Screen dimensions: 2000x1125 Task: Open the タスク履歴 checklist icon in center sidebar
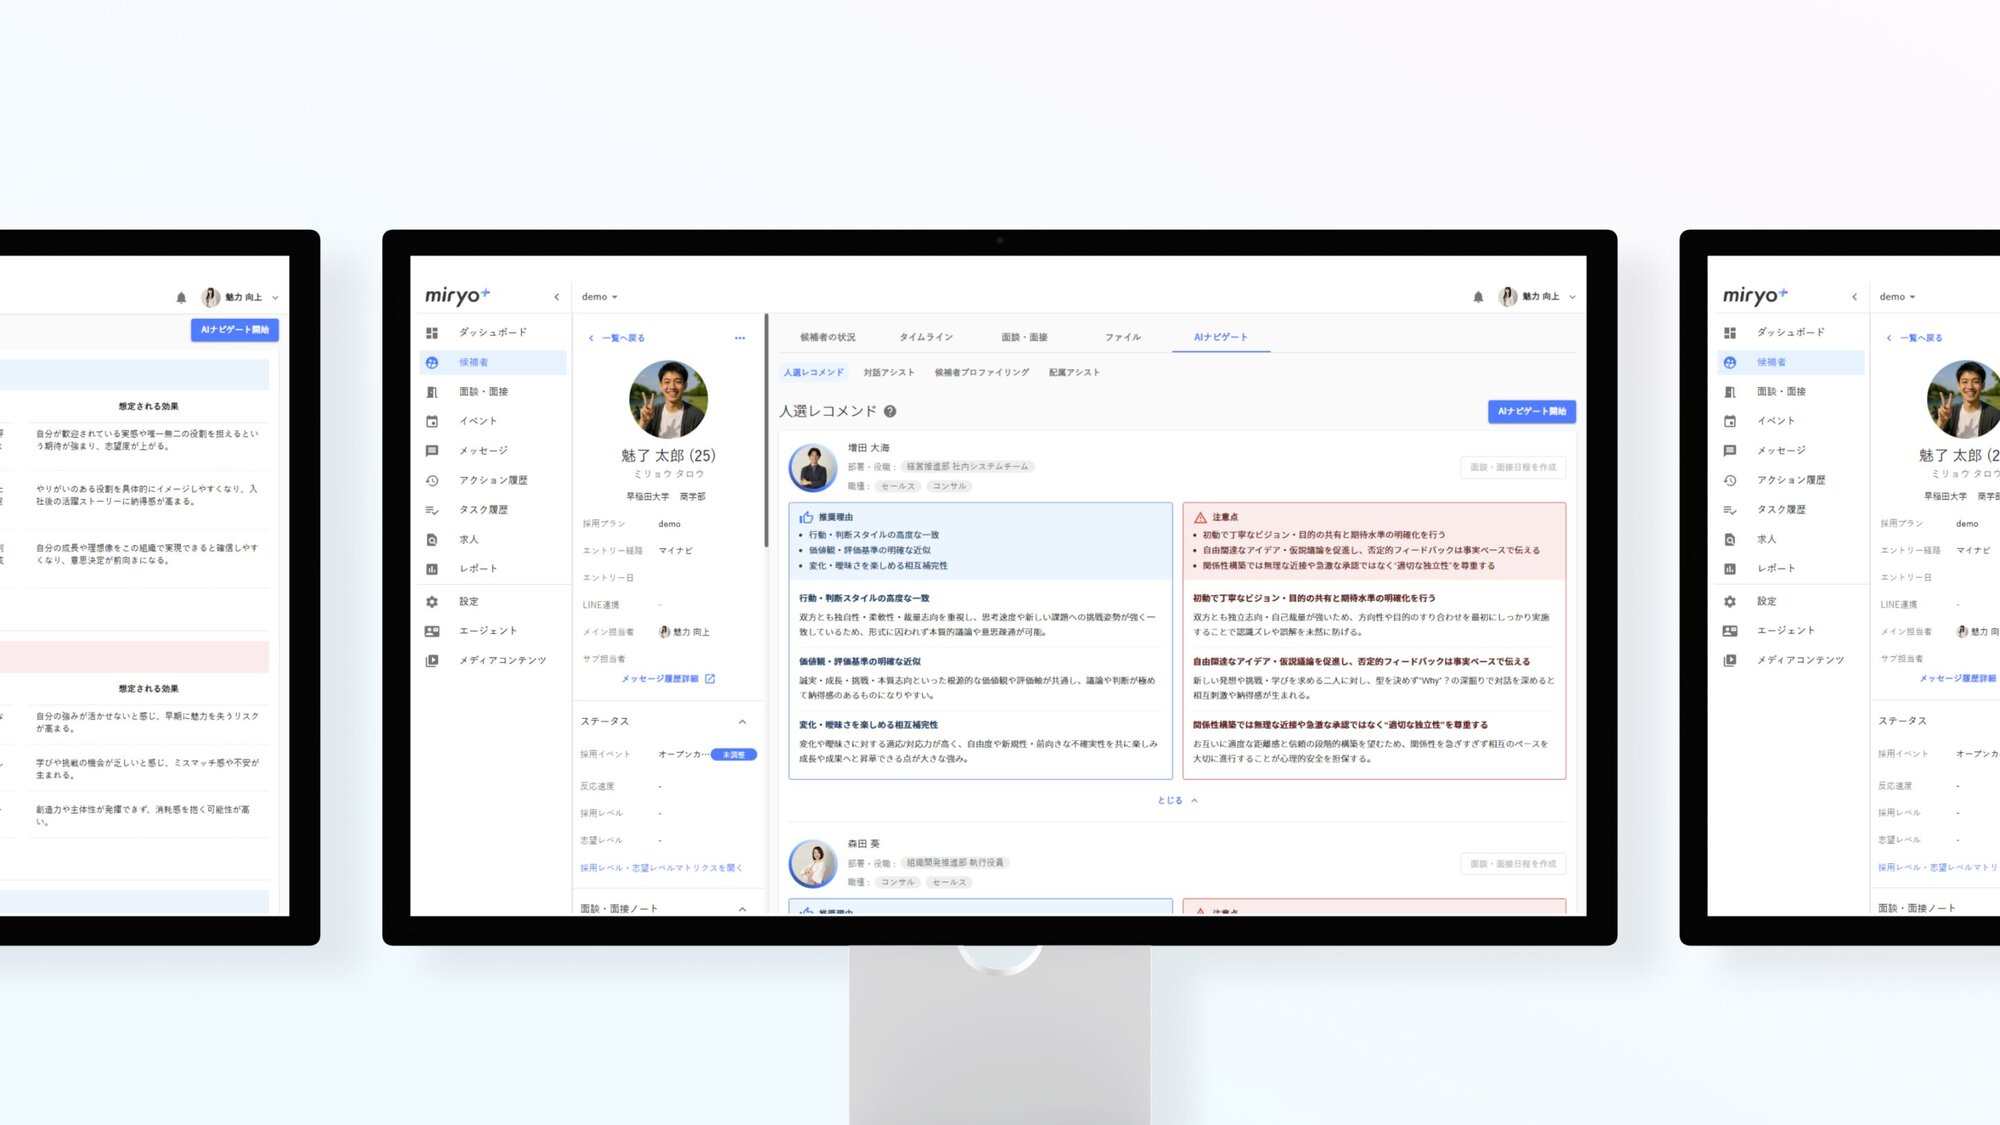click(432, 510)
